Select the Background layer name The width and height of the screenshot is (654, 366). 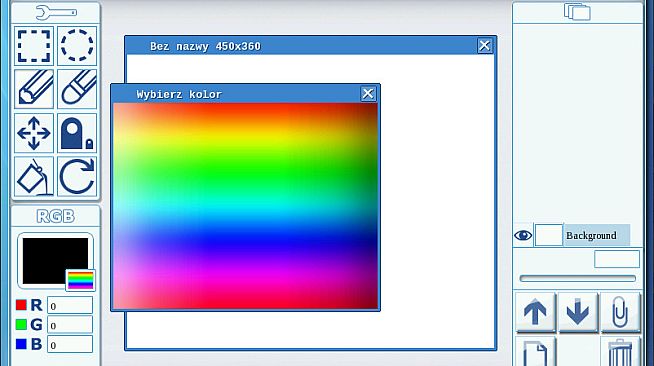pyautogui.click(x=591, y=236)
